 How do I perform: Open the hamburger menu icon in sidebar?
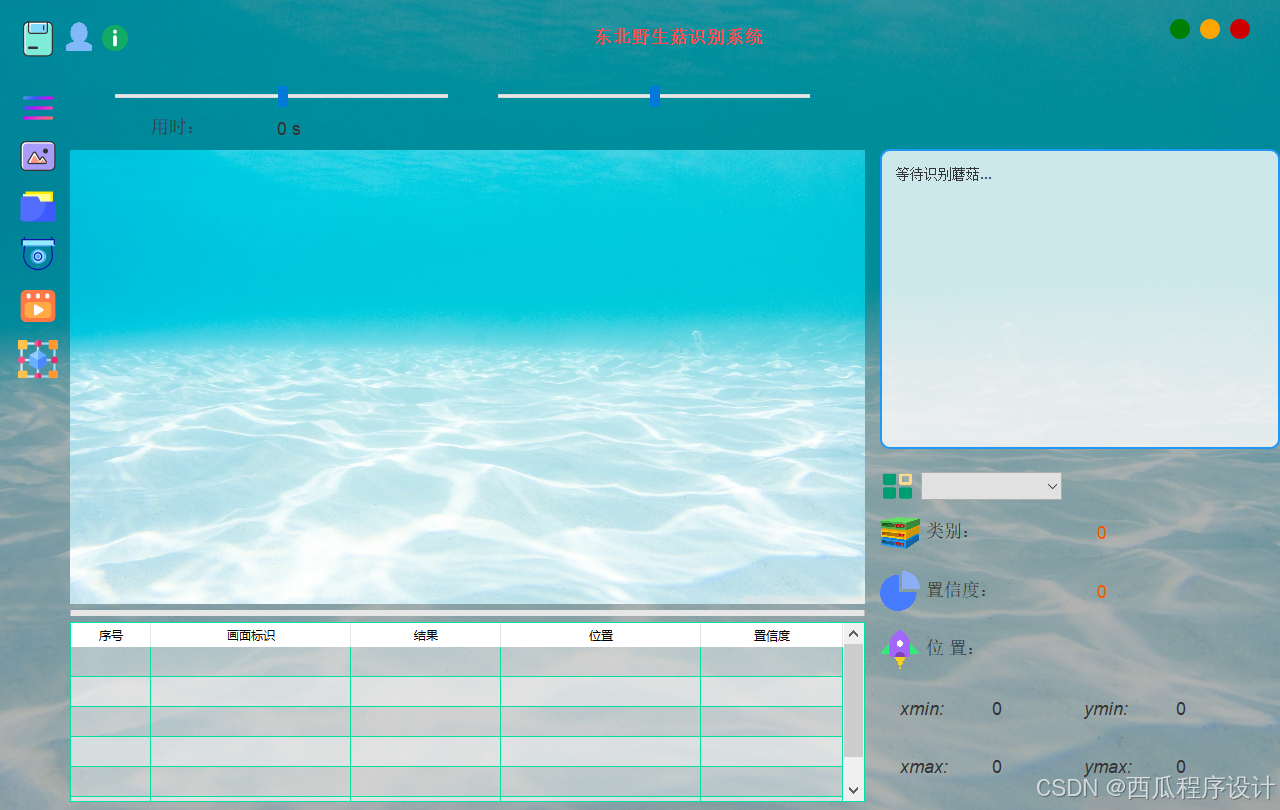coord(38,108)
